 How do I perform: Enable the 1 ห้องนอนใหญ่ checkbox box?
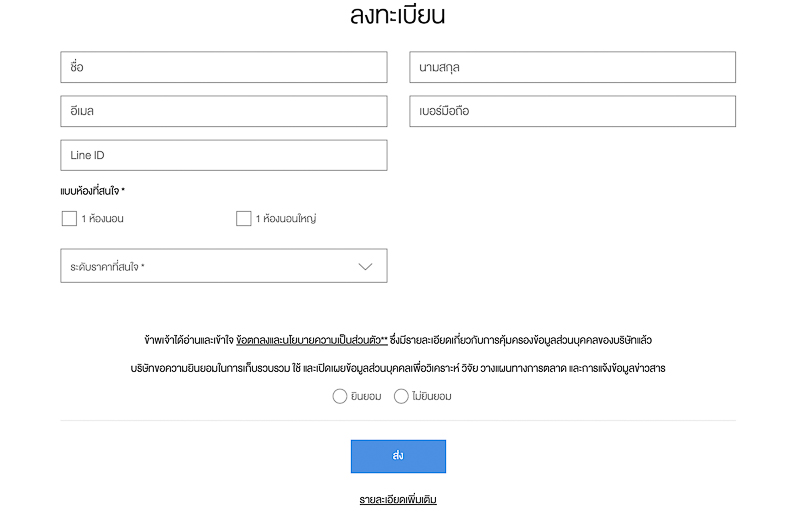point(243,218)
